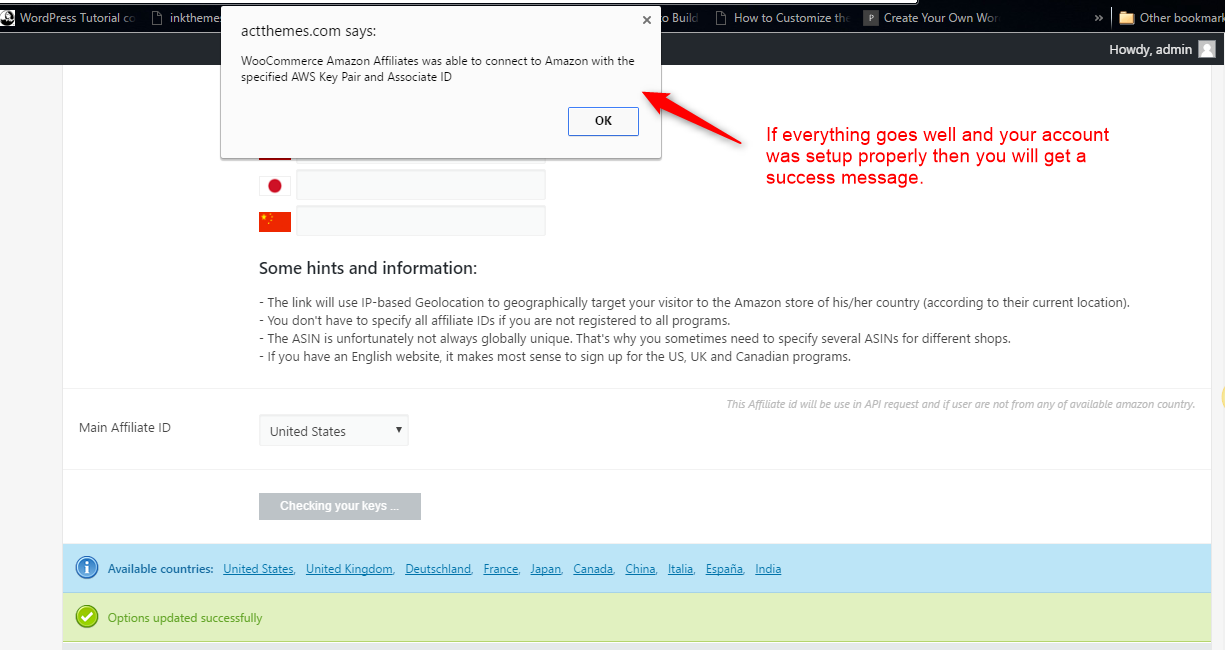Click the Howdy, admin account menu
This screenshot has width=1225, height=650.
point(1162,49)
